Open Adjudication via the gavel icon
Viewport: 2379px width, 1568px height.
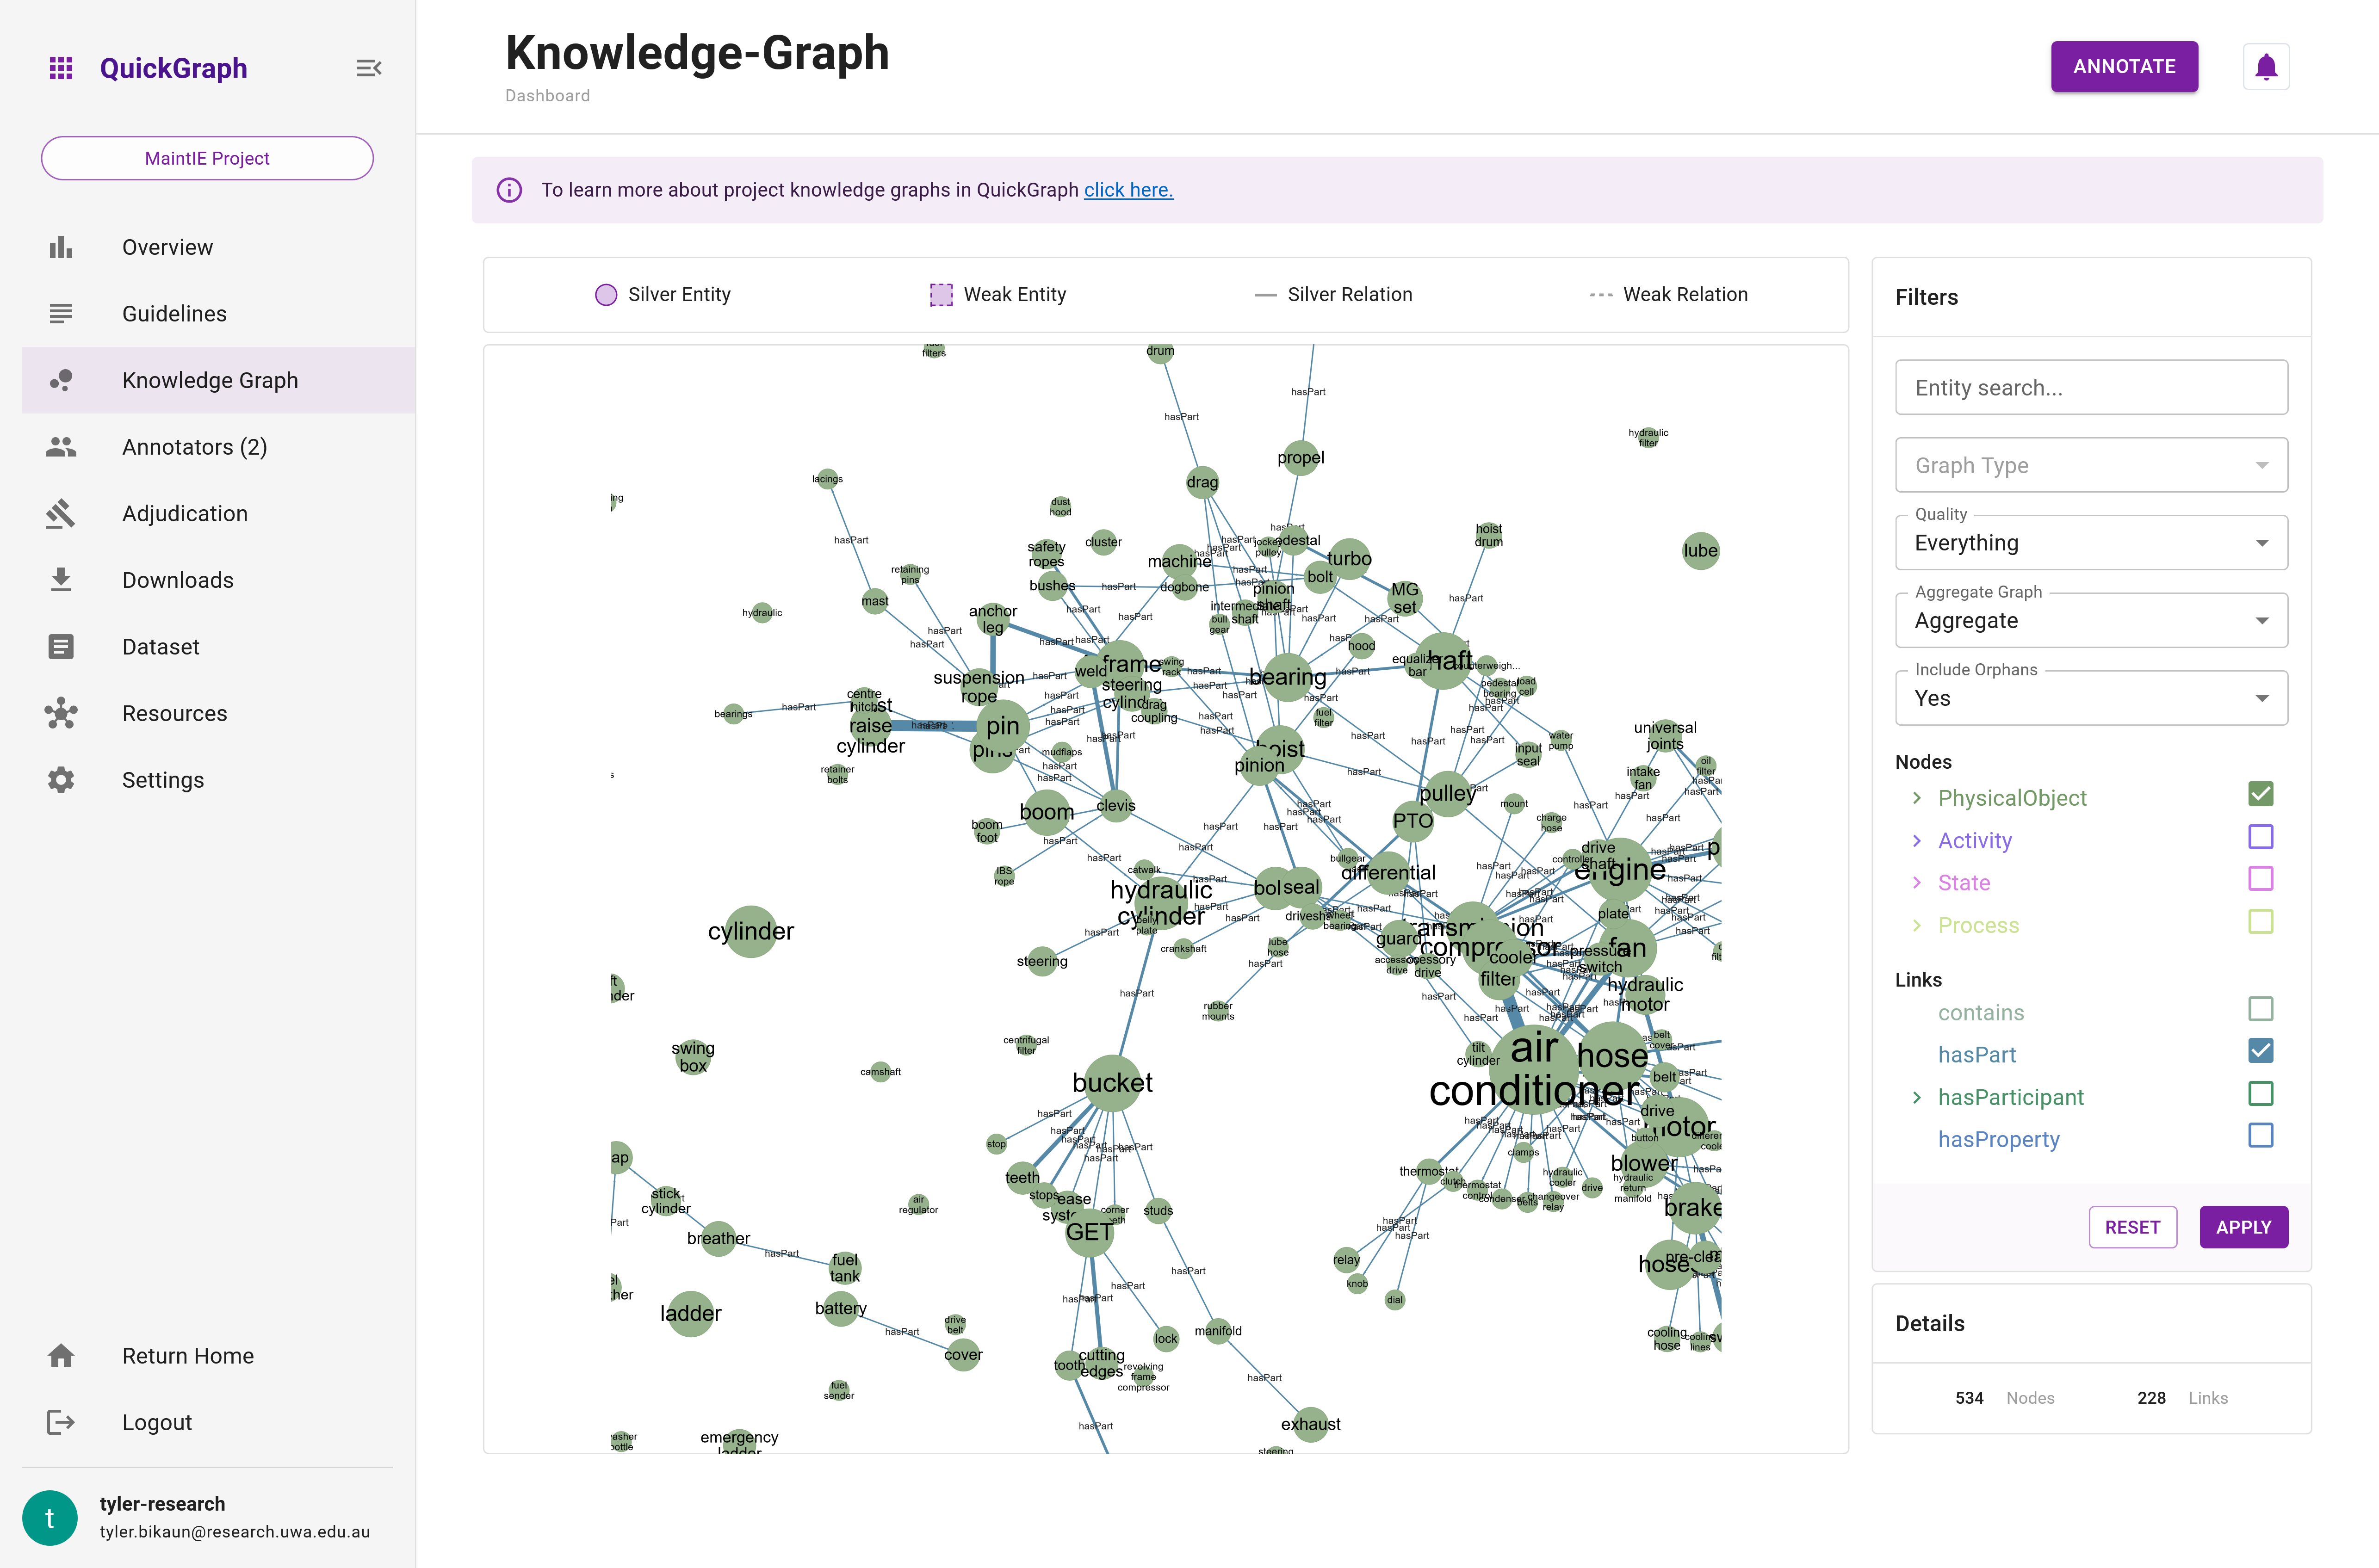pos(61,513)
